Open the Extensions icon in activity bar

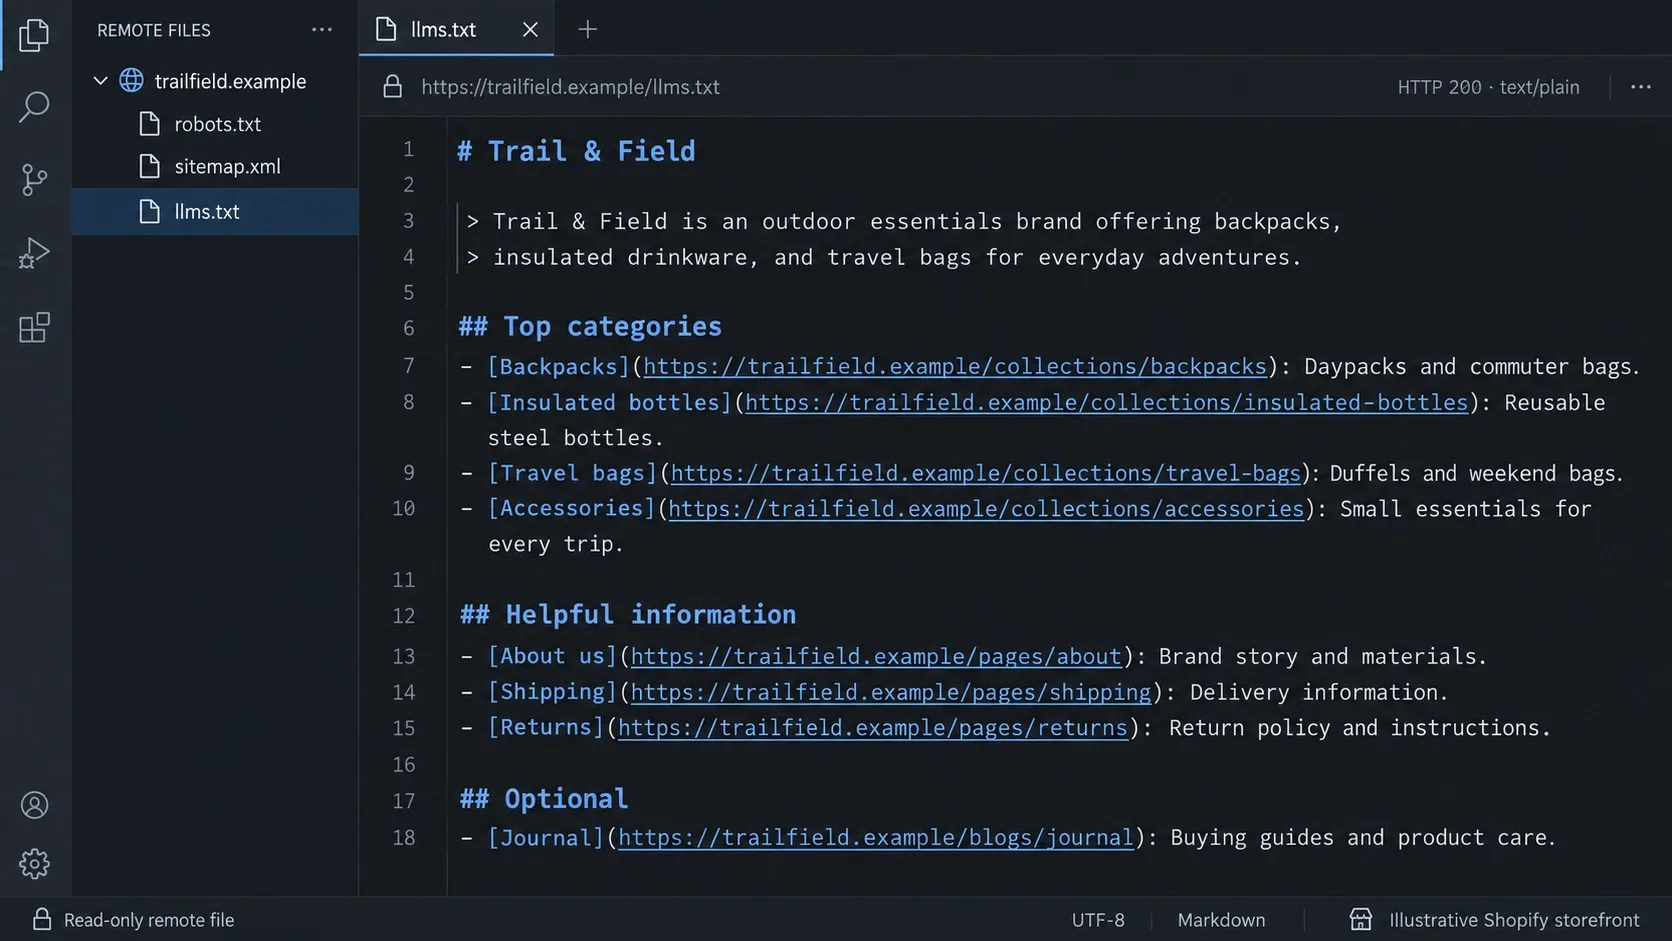(x=34, y=327)
